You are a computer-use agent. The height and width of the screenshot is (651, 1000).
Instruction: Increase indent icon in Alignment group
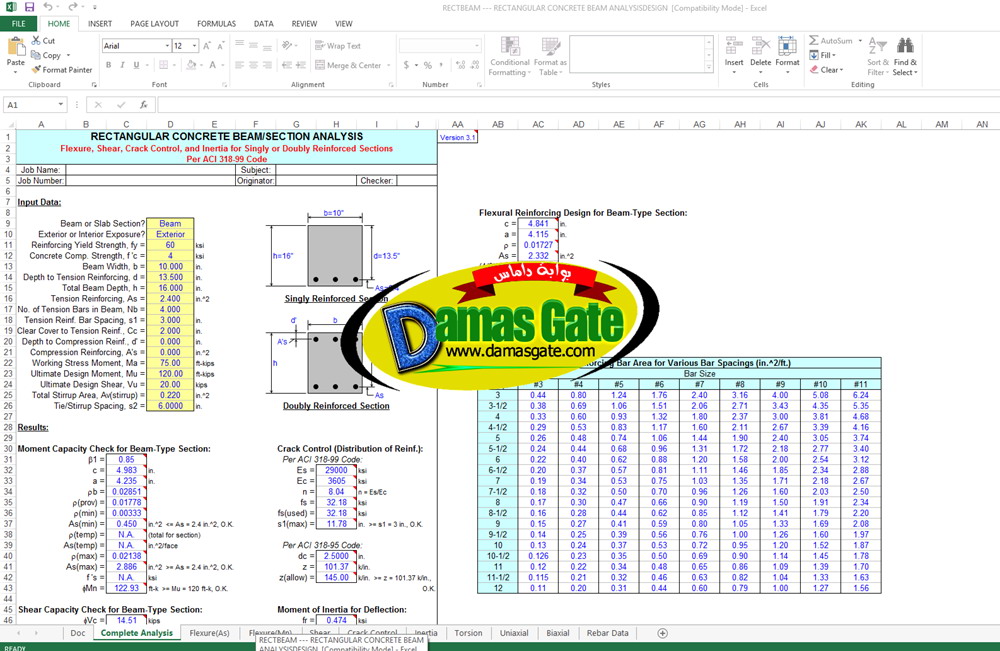click(x=301, y=65)
